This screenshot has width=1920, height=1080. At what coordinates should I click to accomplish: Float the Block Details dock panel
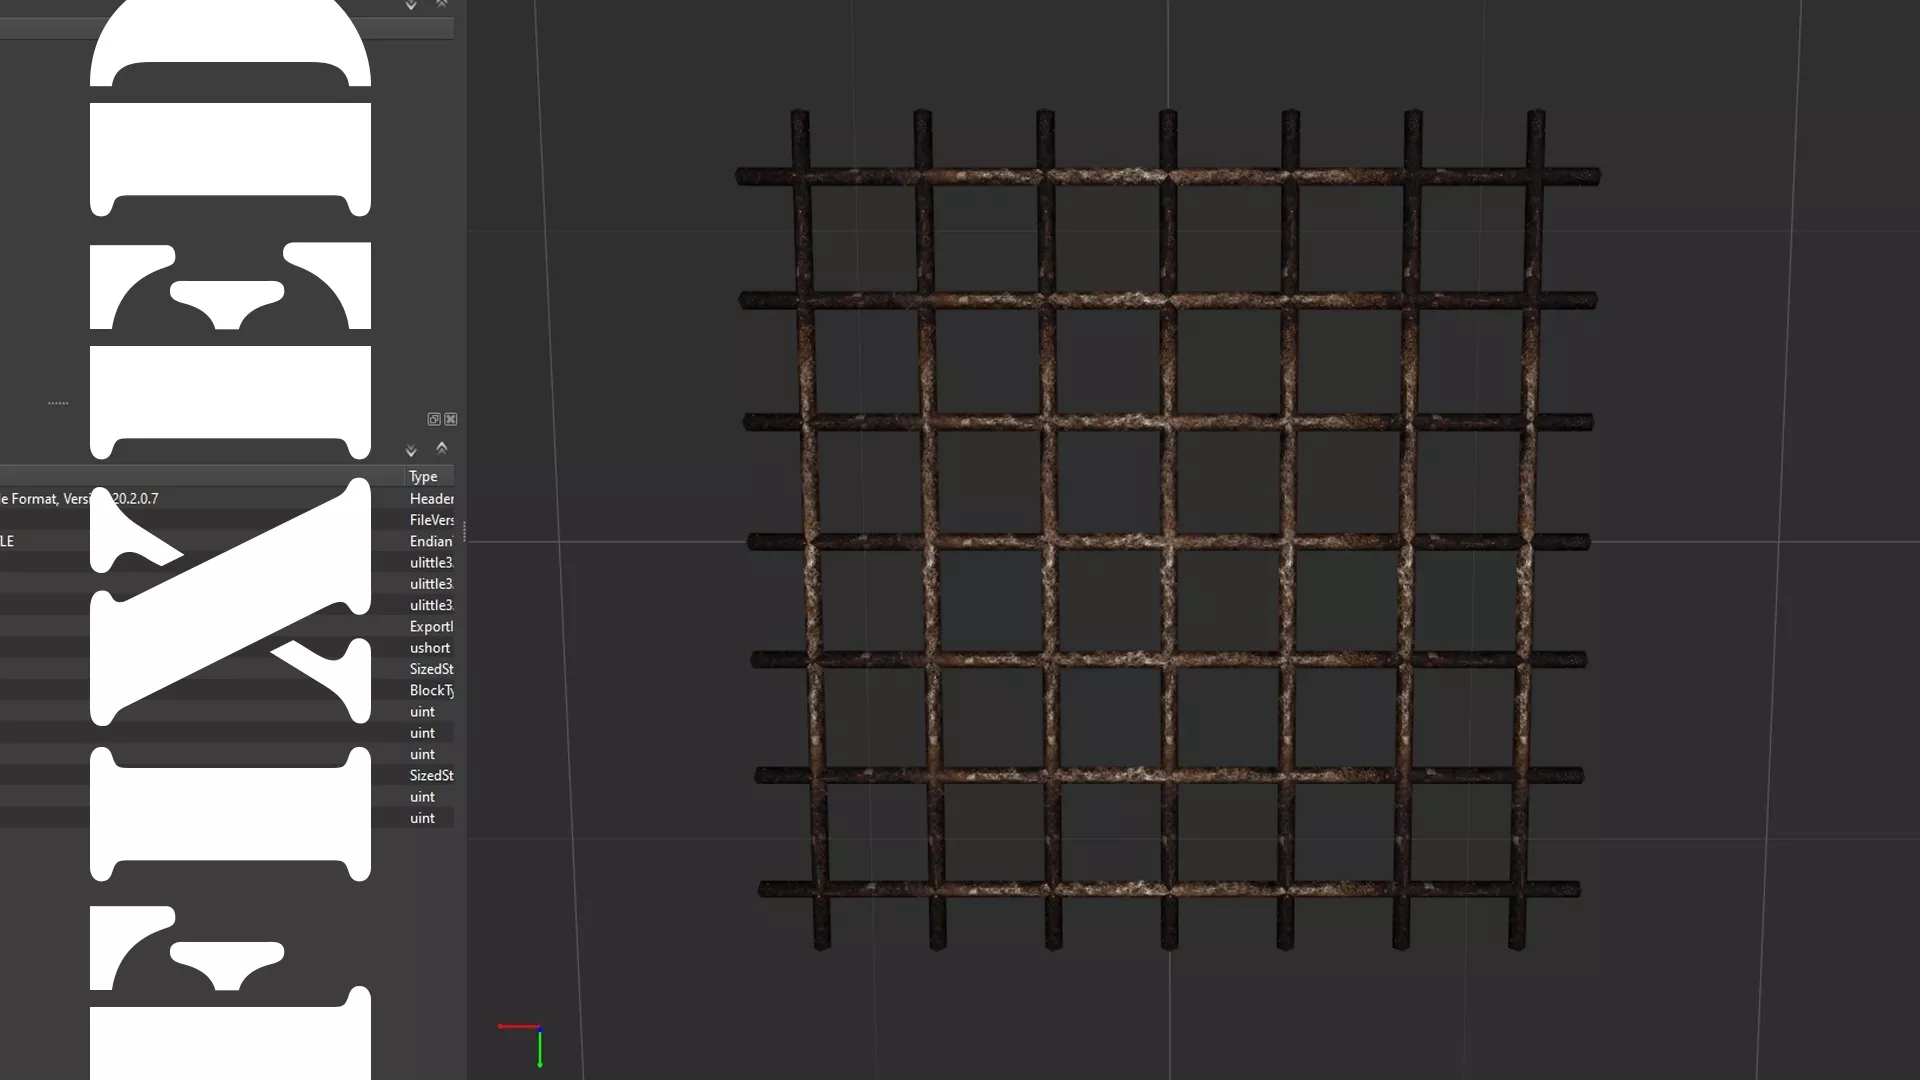pyautogui.click(x=434, y=419)
